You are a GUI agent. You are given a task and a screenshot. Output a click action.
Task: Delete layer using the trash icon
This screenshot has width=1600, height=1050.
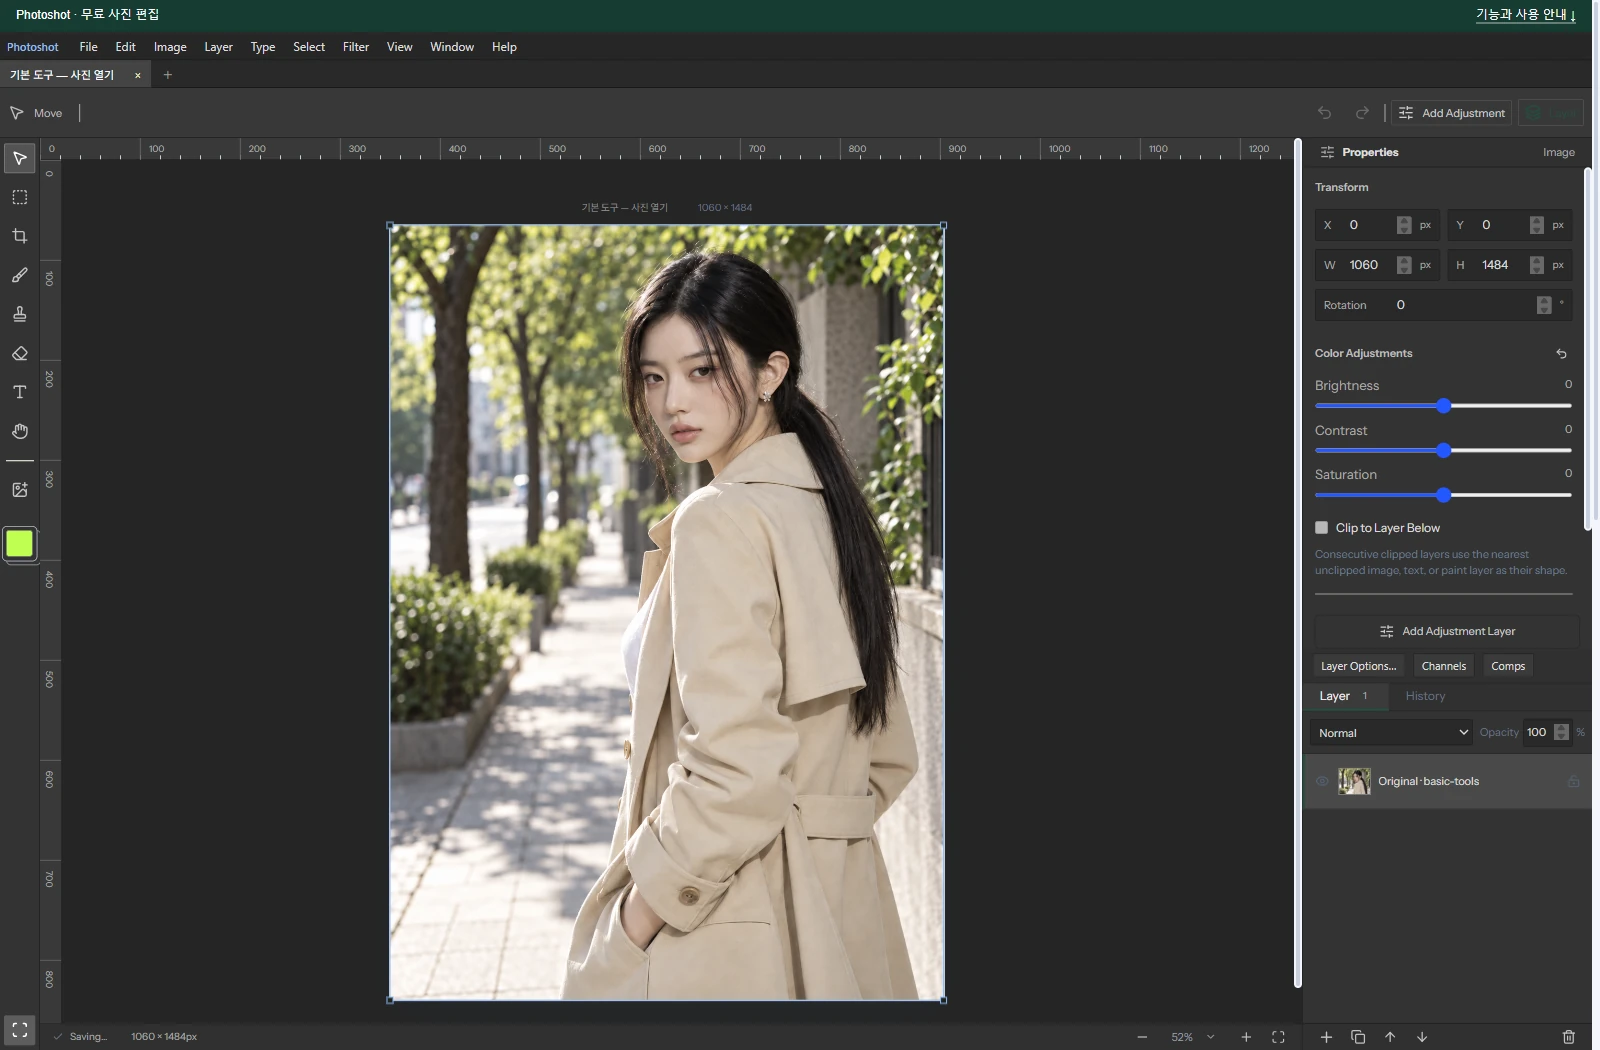click(1568, 1037)
